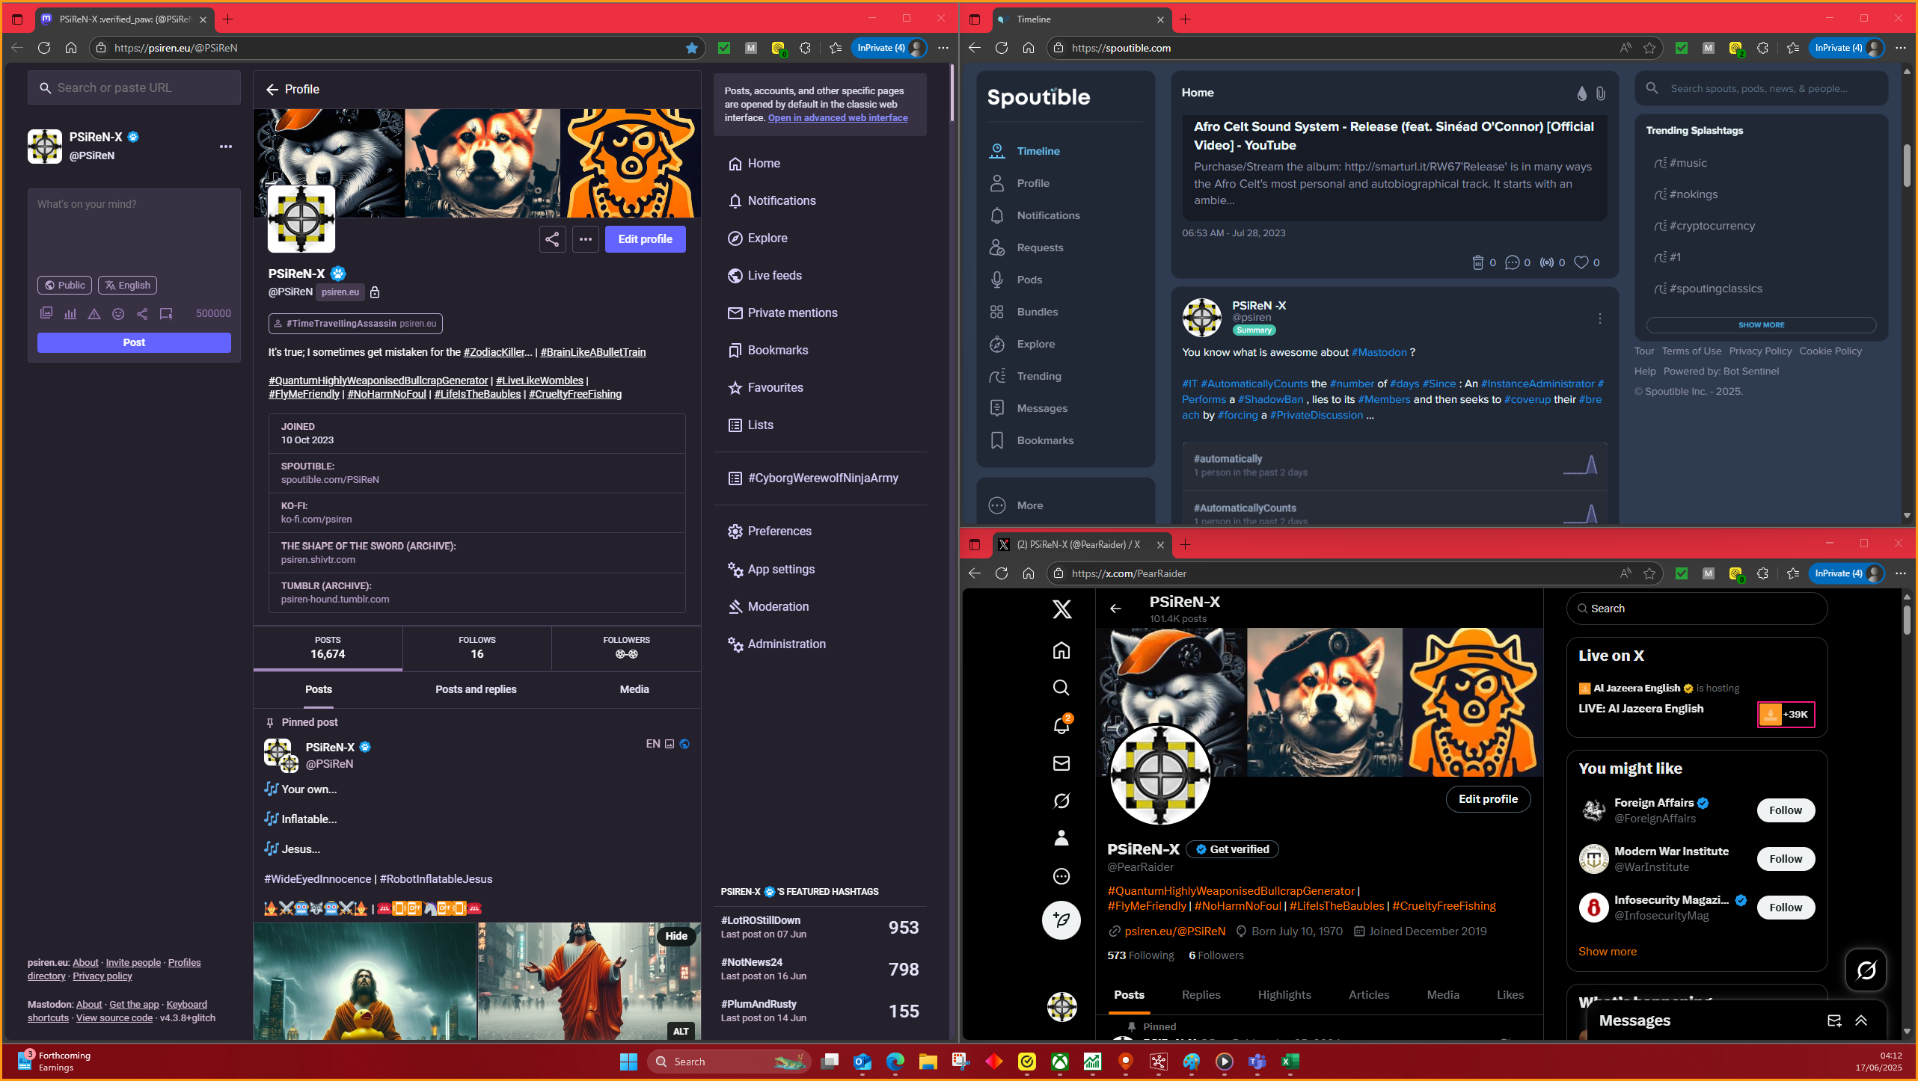Insert emoji via Mastodon compose smiley icon

pos(118,314)
